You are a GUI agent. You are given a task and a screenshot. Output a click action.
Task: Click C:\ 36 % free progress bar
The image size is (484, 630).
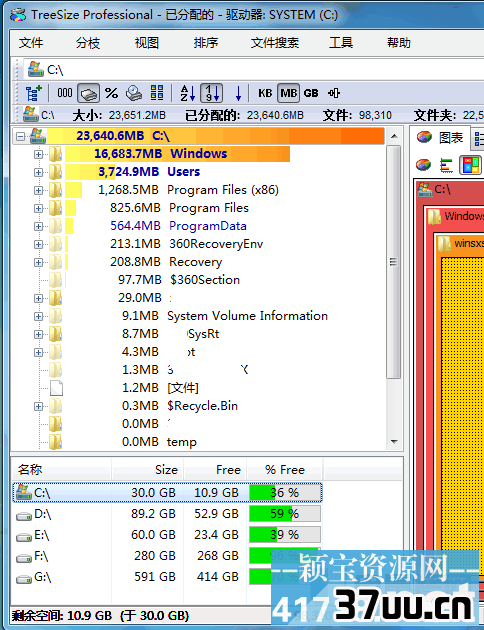(285, 493)
